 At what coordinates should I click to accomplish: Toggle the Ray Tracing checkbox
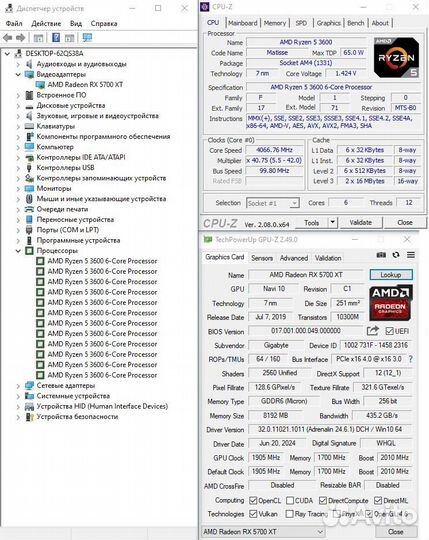(x=290, y=514)
